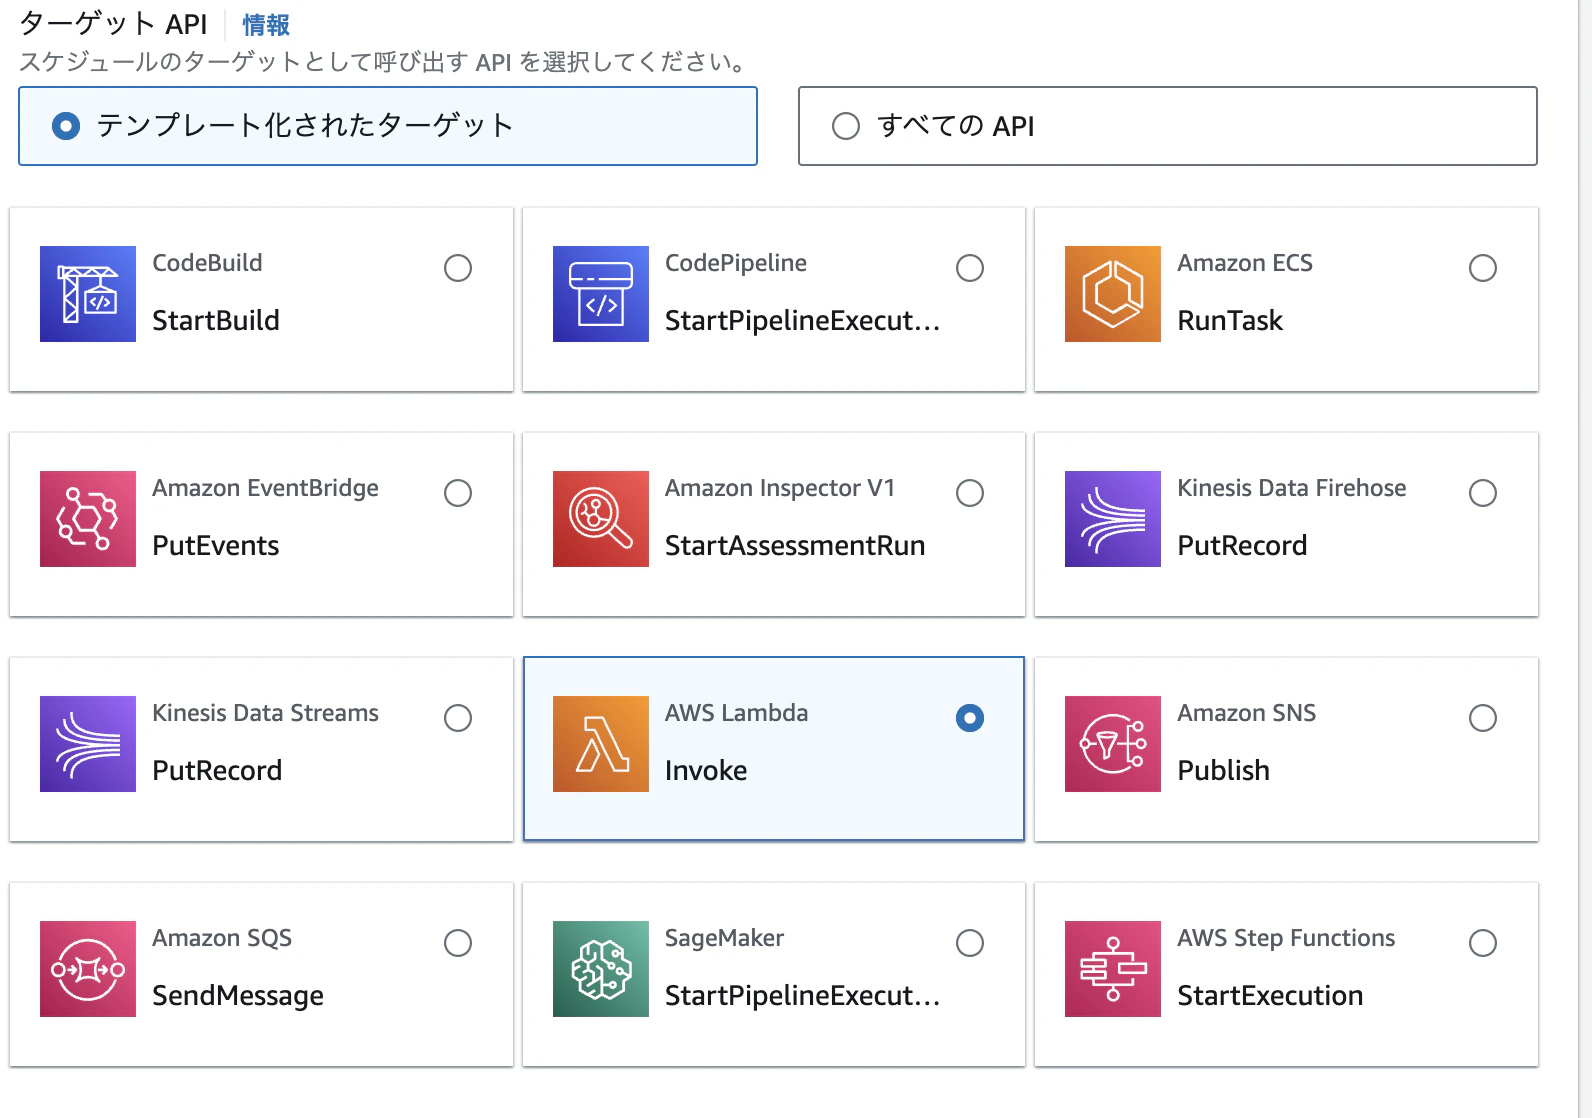The image size is (1592, 1118).
Task: Click the PutRecord text under Kinesis Data Streams
Action: tap(217, 770)
